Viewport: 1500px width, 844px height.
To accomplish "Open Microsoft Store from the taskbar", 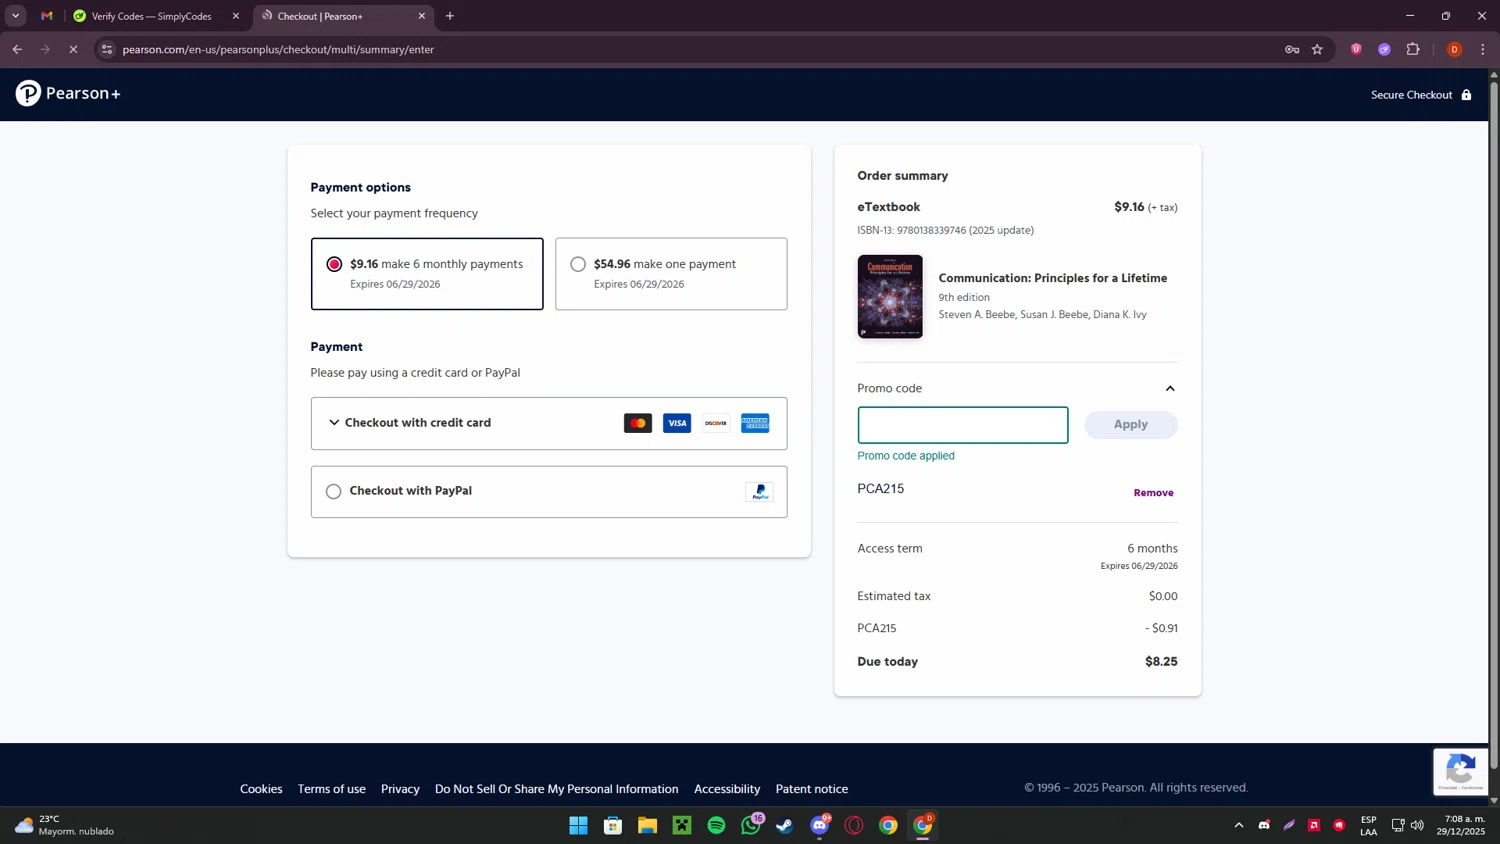I will [613, 825].
